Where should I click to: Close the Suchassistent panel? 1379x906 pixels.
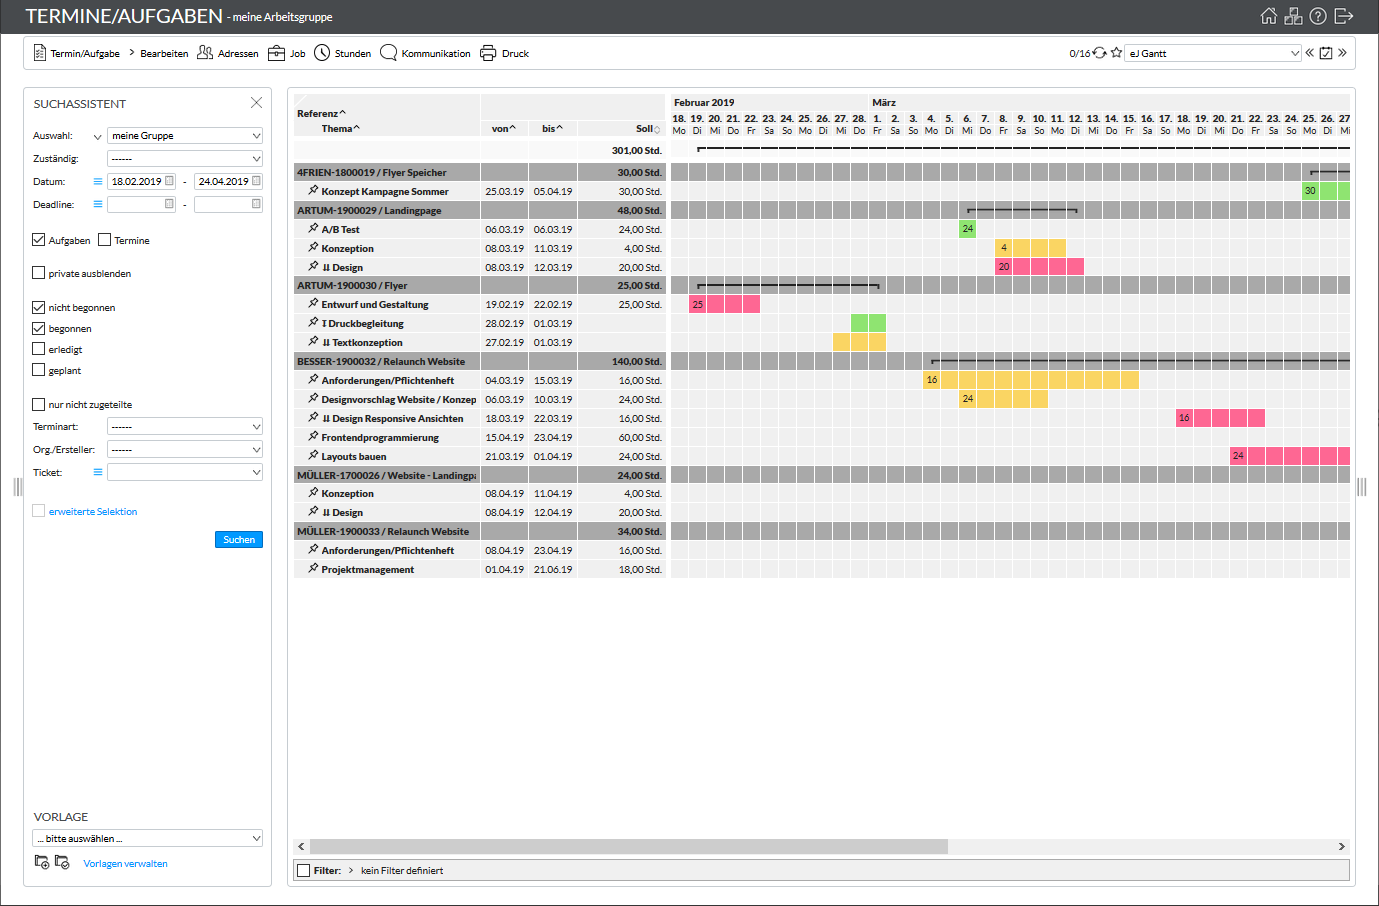(x=256, y=103)
